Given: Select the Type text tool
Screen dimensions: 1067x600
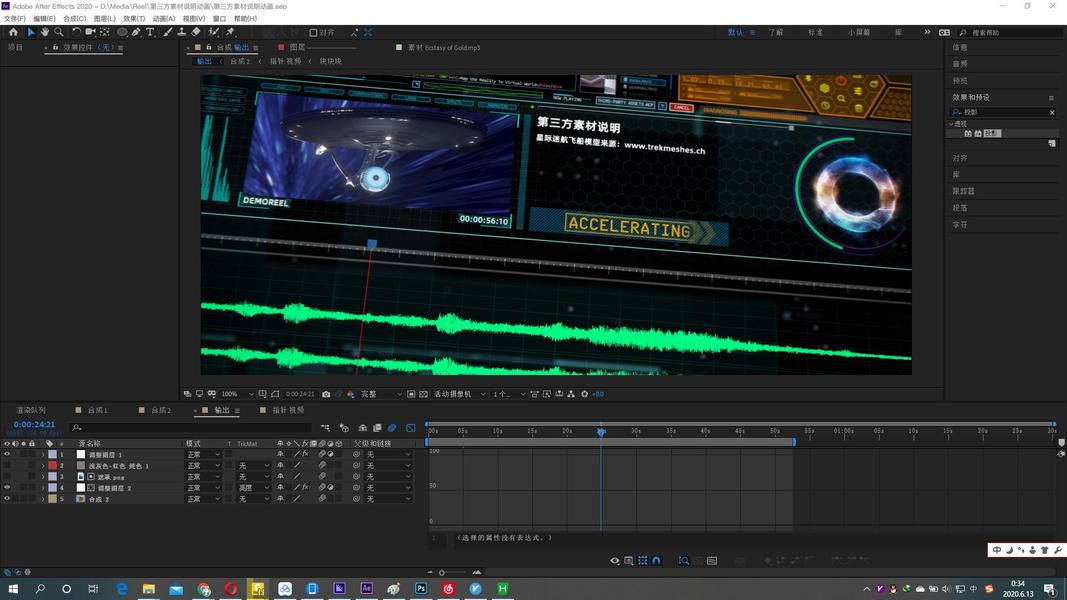Looking at the screenshot, I should point(150,32).
